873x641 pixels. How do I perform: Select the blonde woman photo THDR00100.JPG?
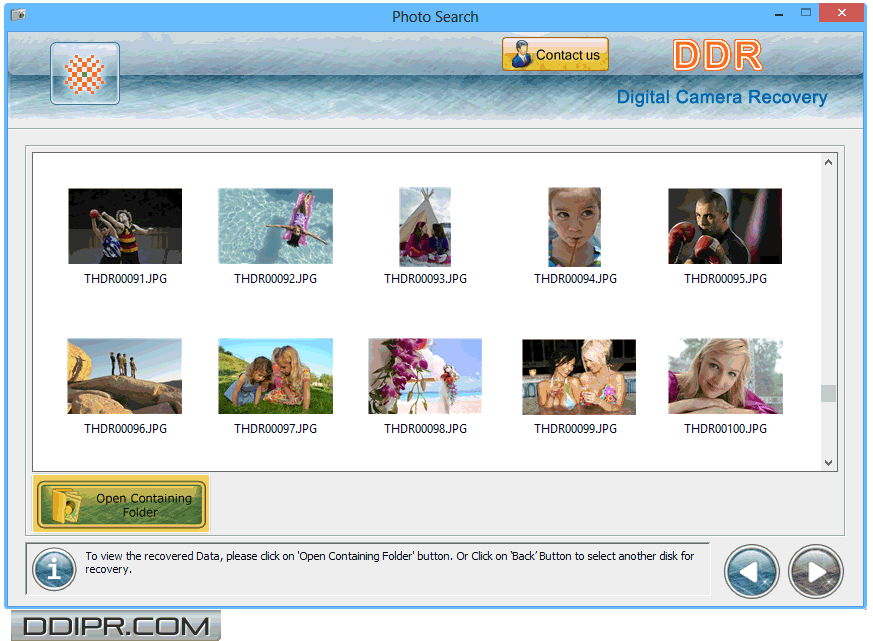725,376
